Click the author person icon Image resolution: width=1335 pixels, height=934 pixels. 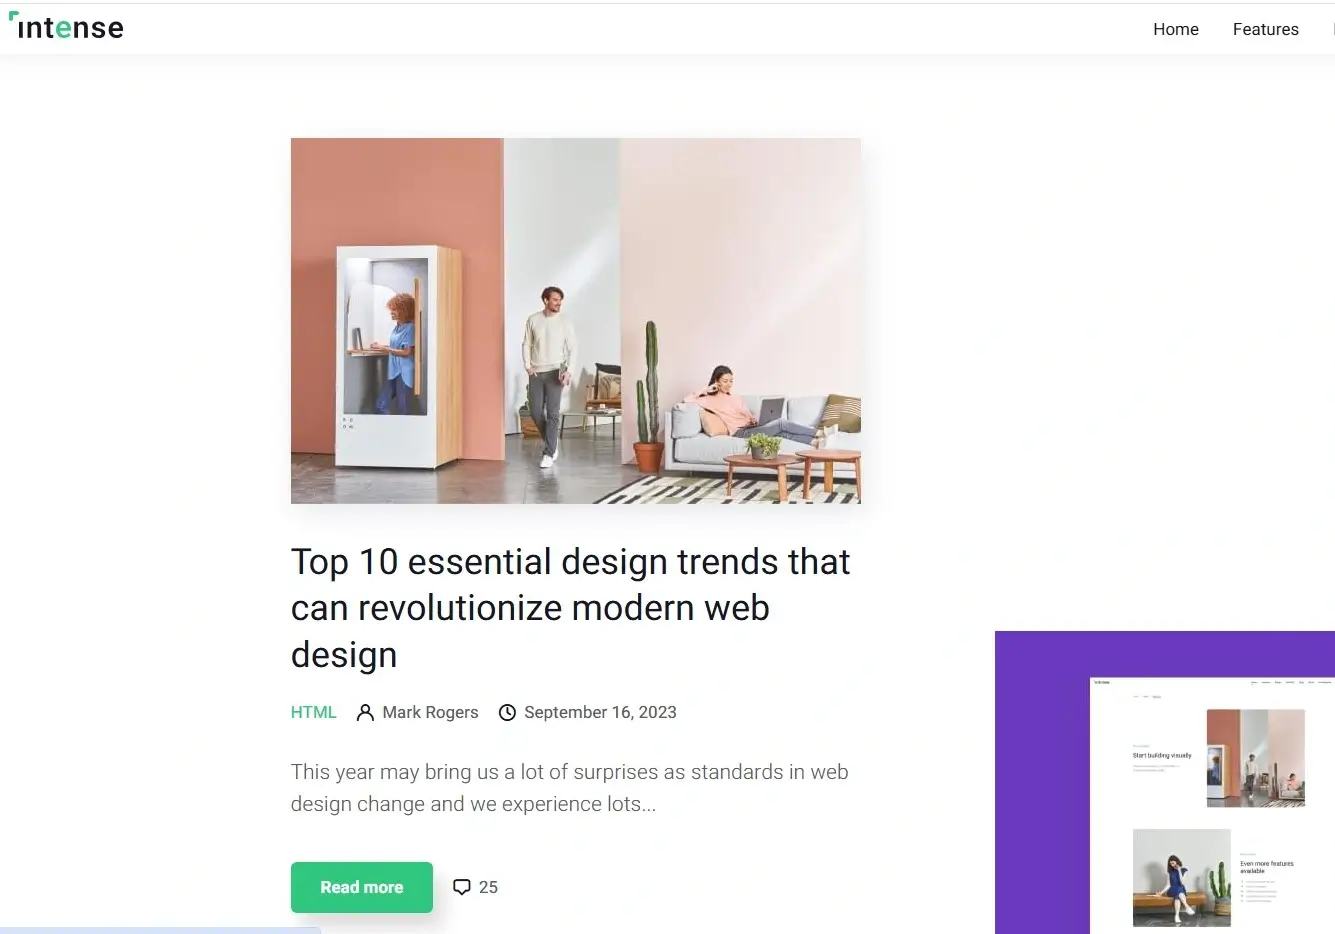point(365,712)
